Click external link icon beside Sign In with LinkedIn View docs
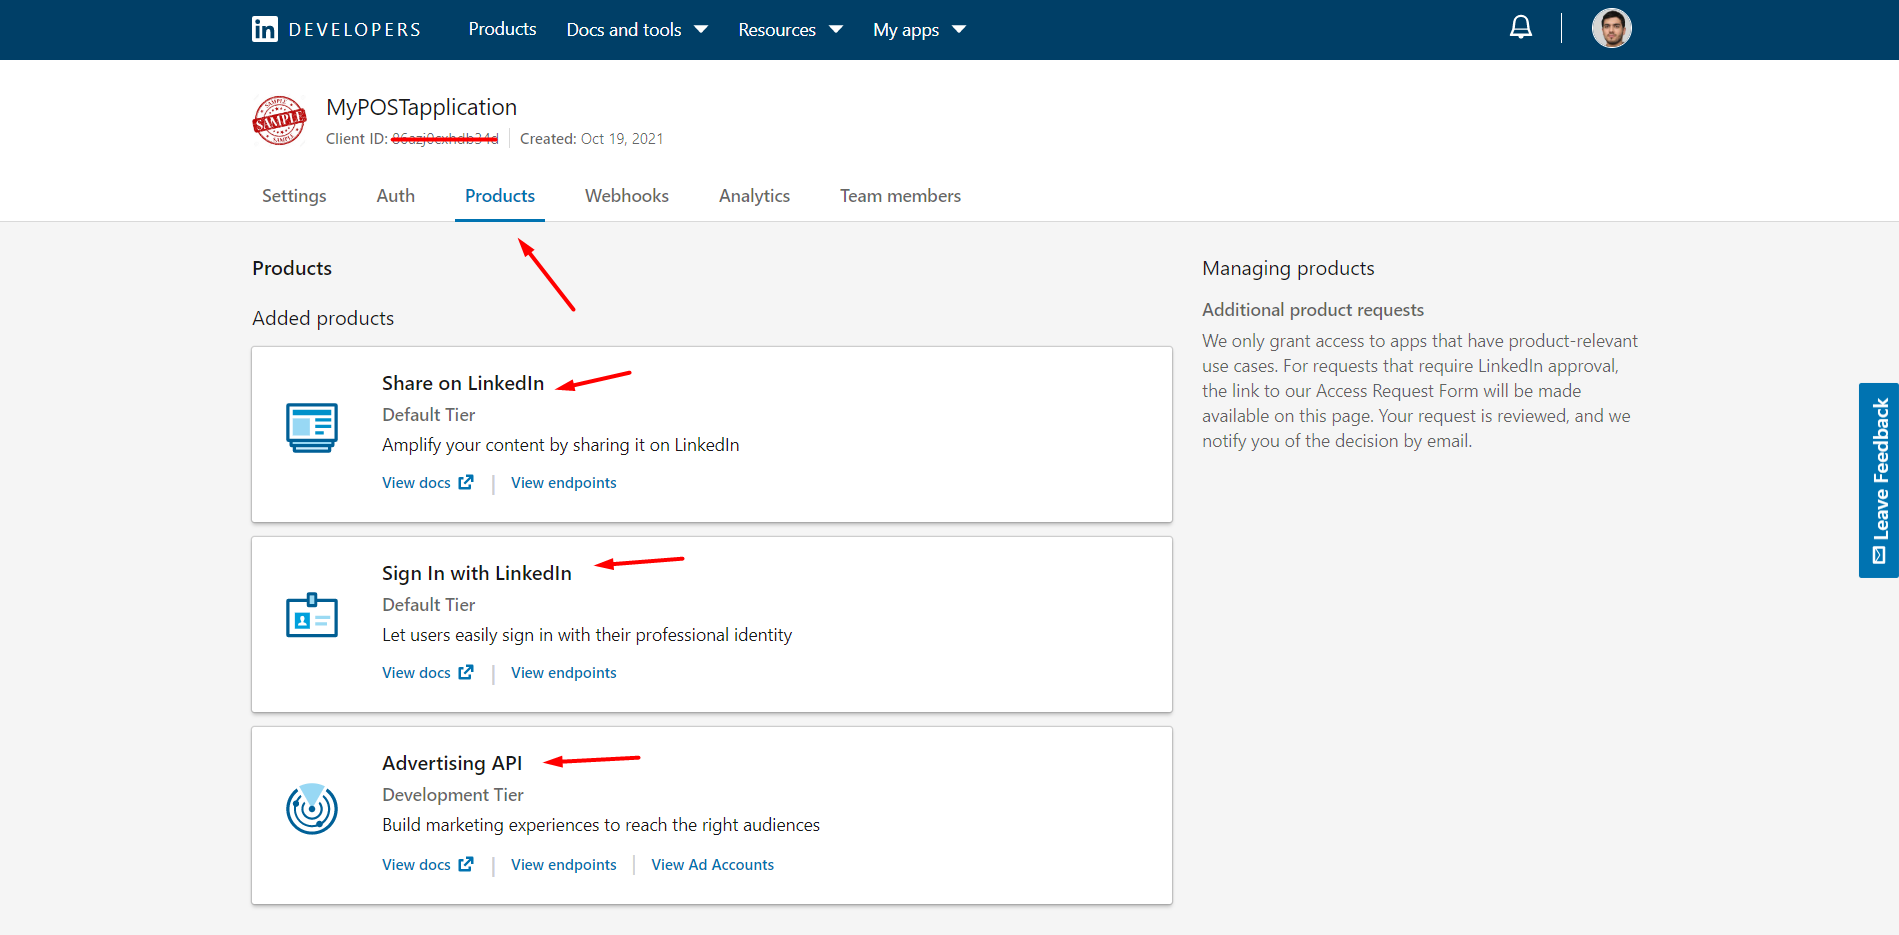Viewport: 1899px width, 935px height. click(x=466, y=672)
